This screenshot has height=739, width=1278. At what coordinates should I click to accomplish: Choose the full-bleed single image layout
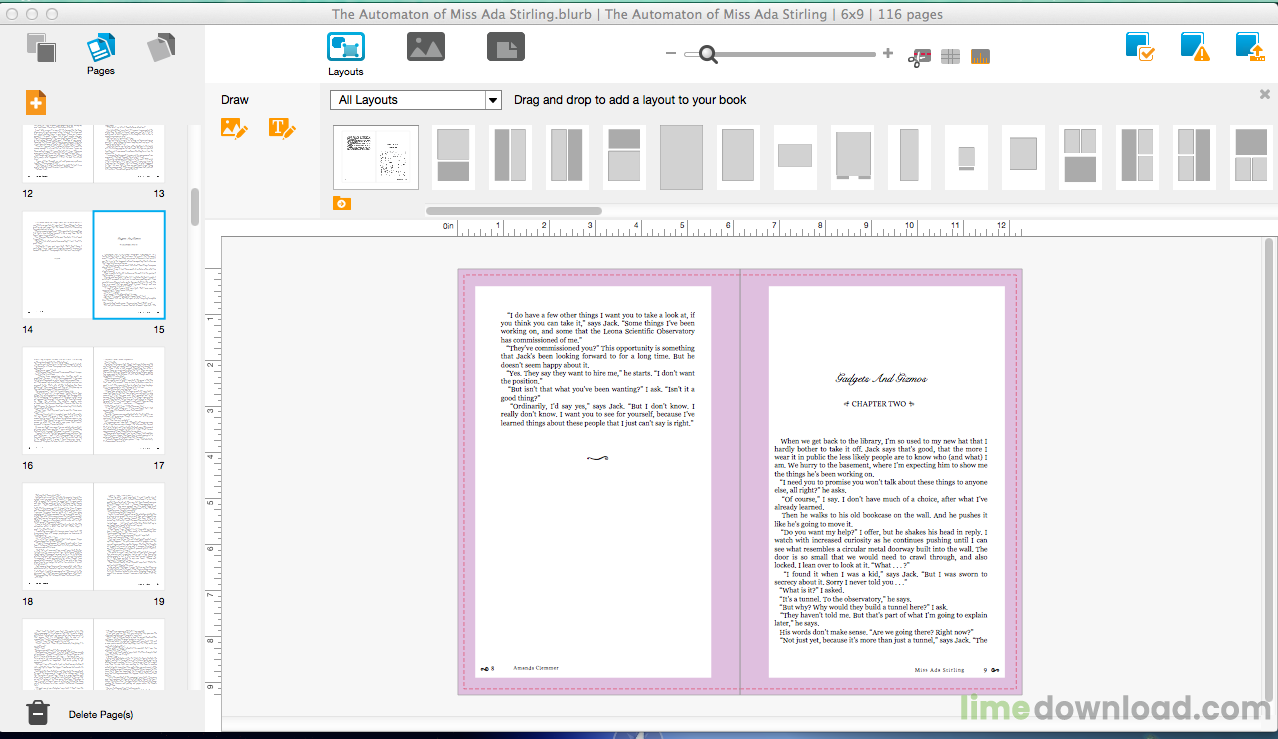pyautogui.click(x=681, y=157)
